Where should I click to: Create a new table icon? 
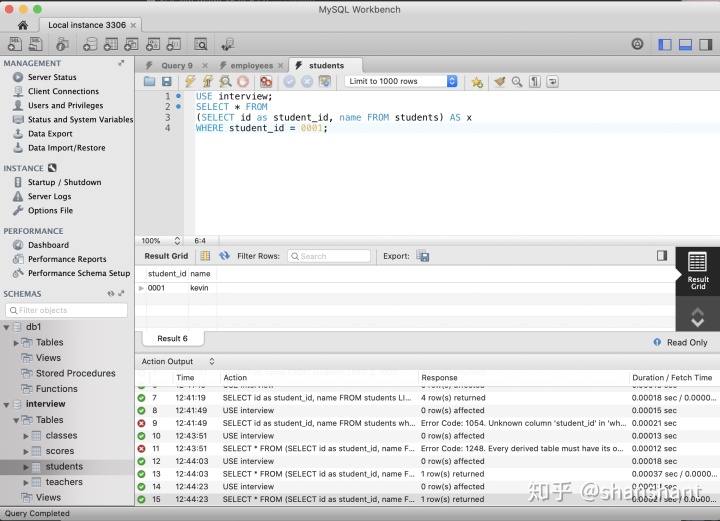click(111, 44)
